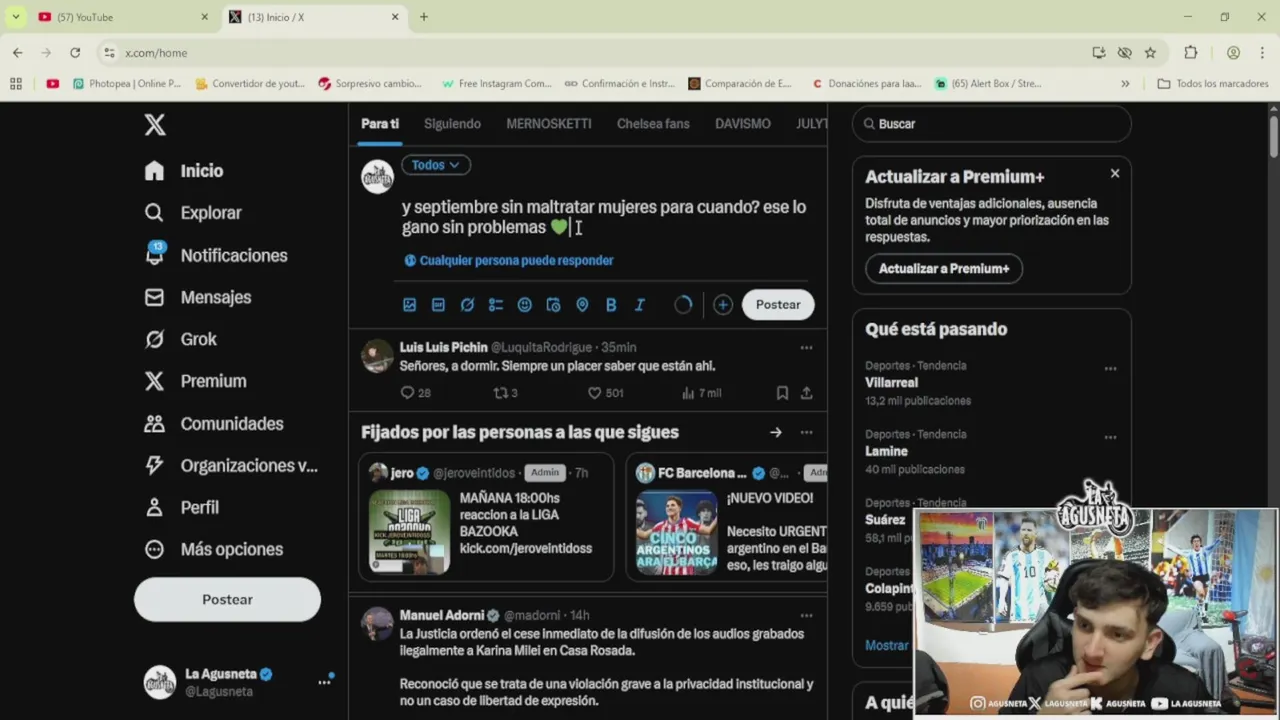Expand Más opciones in the sidebar

213,549
